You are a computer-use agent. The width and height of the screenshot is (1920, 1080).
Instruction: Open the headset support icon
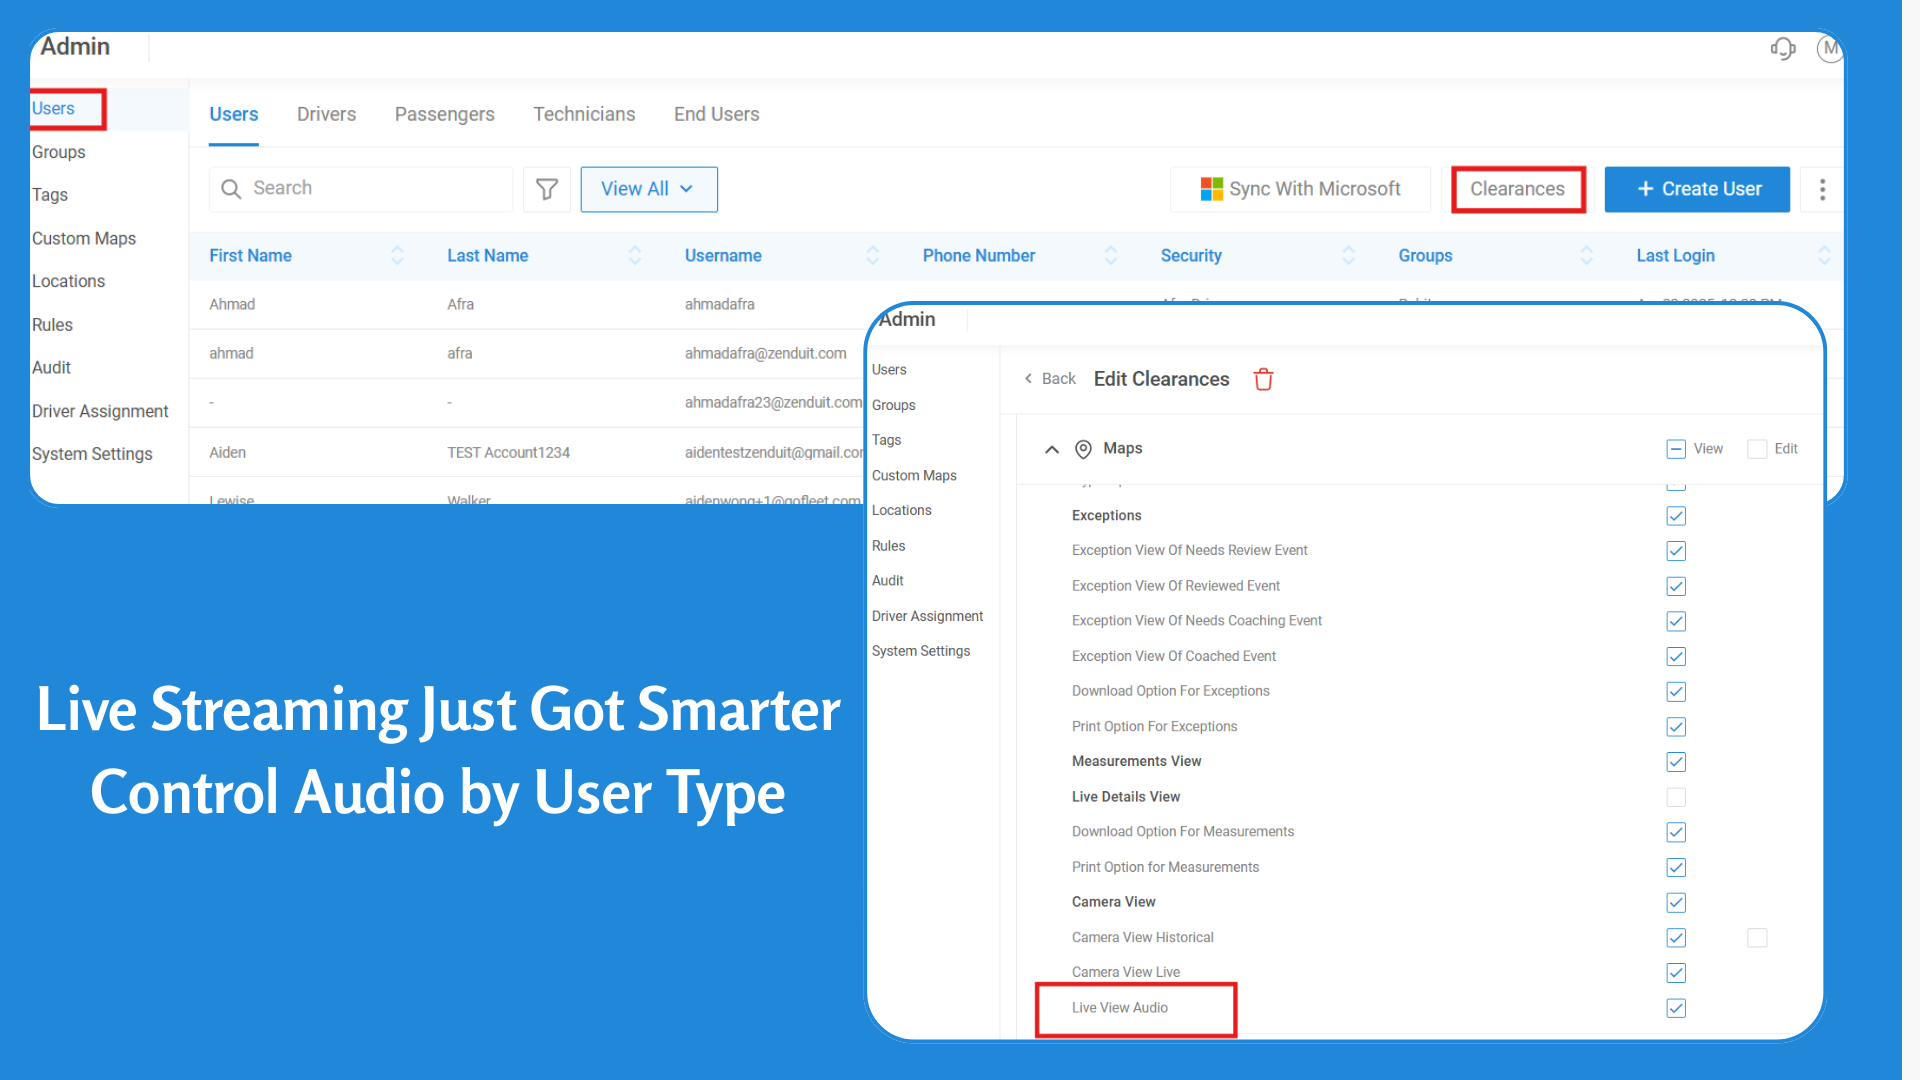click(x=1782, y=48)
